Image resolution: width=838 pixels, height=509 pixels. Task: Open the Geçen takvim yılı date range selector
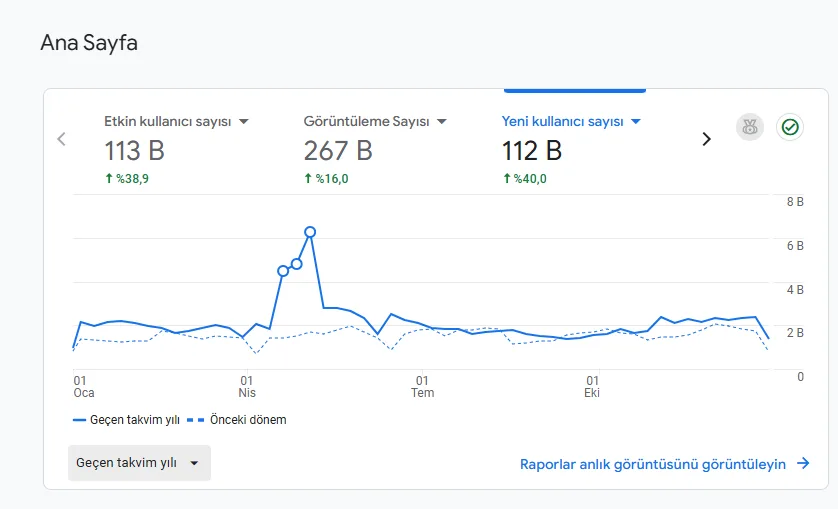tap(139, 463)
